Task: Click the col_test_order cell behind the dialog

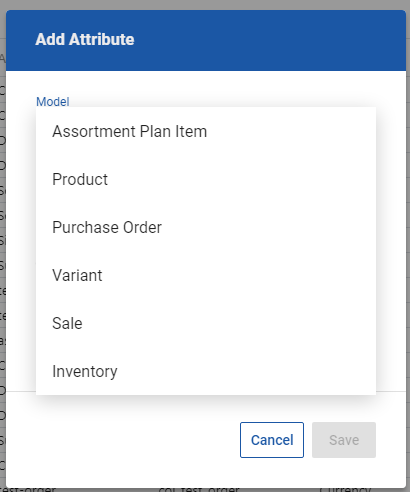Action: coord(199,490)
